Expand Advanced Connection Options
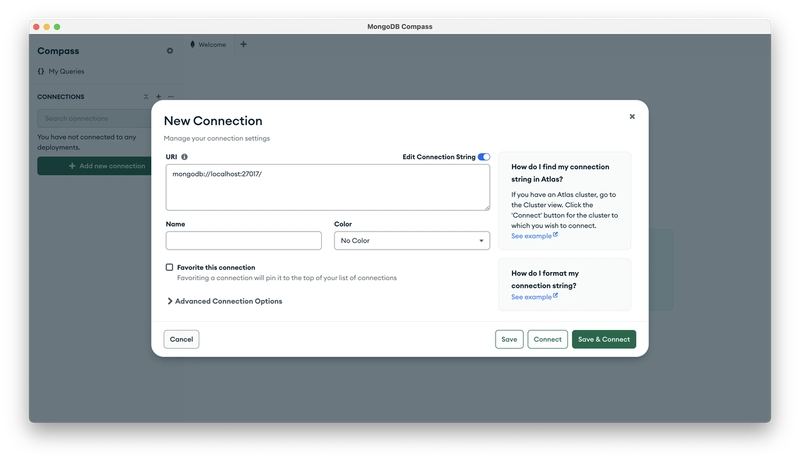This screenshot has width=800, height=461. [x=224, y=301]
